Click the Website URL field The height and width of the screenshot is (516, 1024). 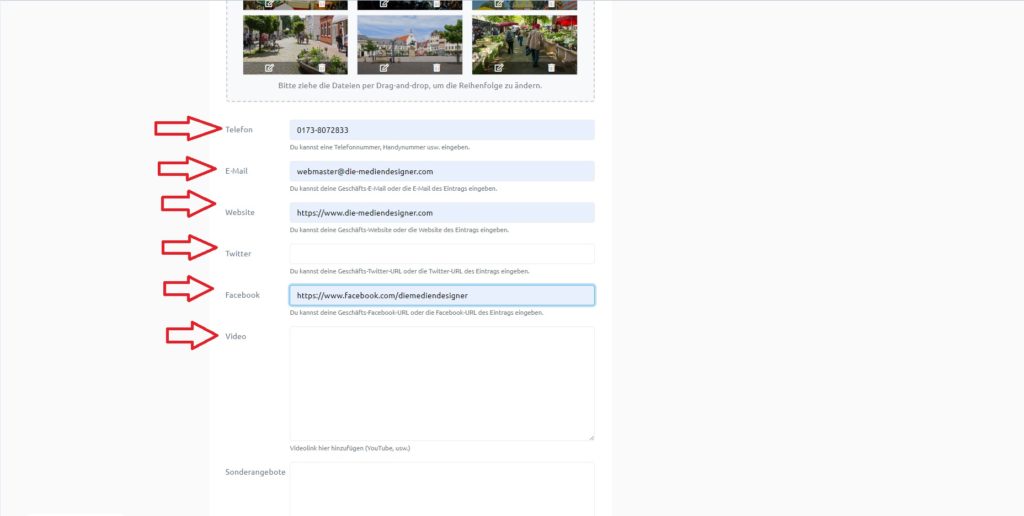pos(442,213)
